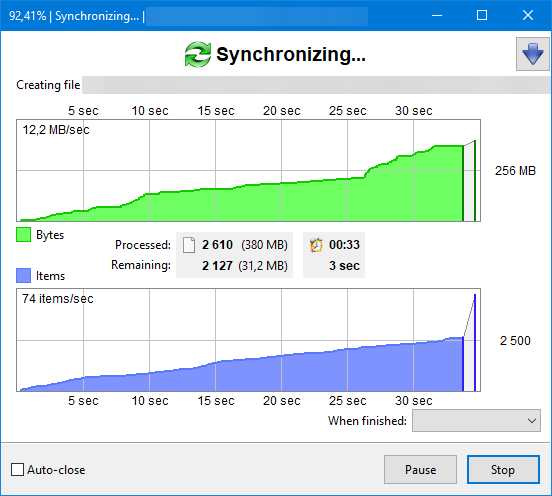Image resolution: width=552 pixels, height=496 pixels.
Task: Click the Creating file path field
Action: [317, 85]
